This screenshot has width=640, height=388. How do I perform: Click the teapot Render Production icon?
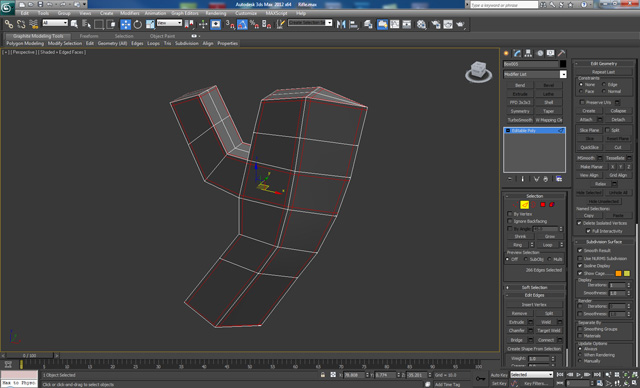tap(460, 24)
